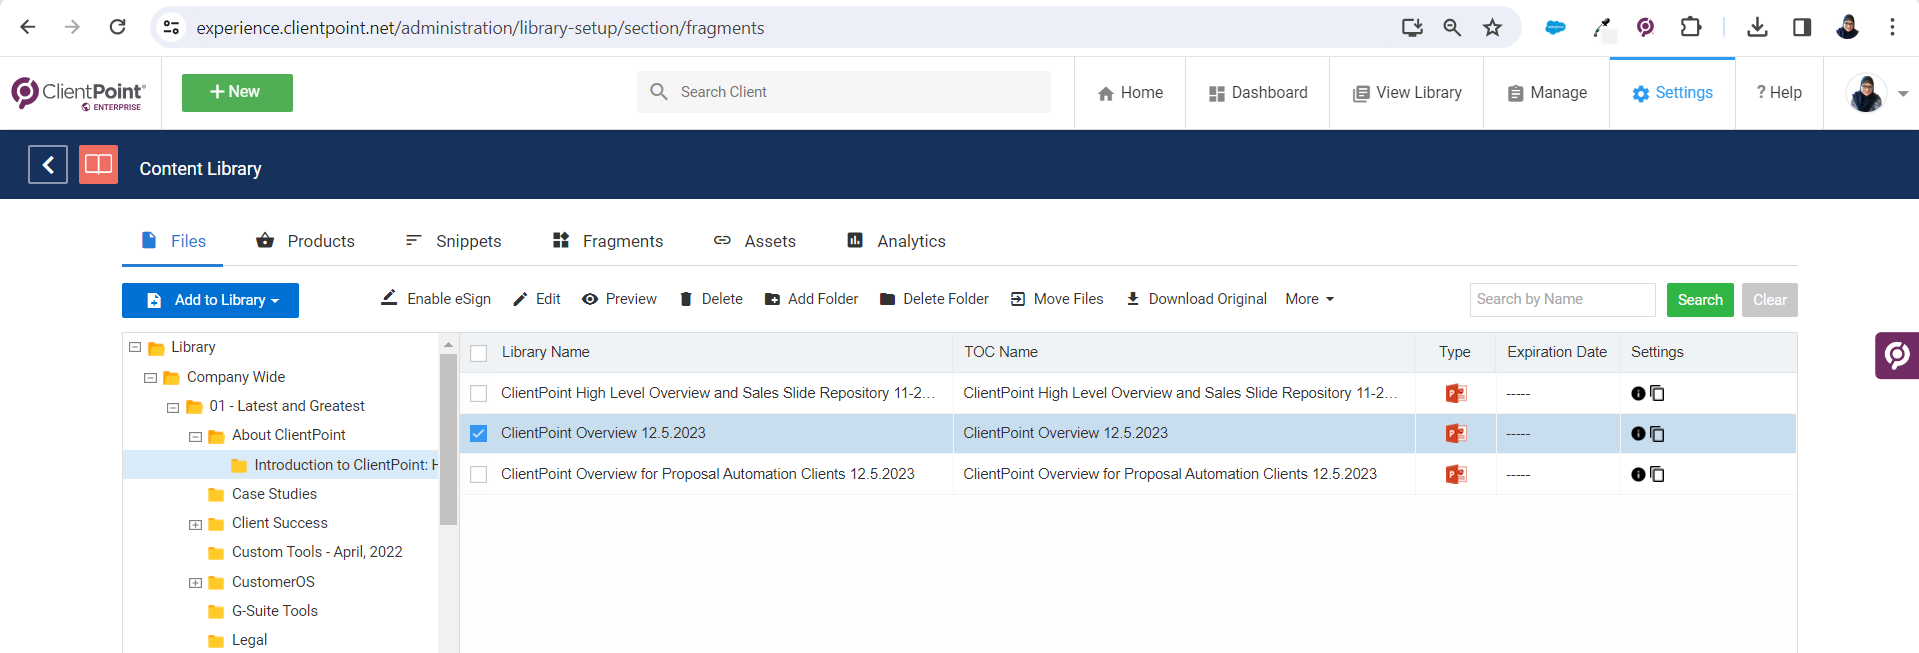Viewport: 1919px width, 653px height.
Task: Check the Proposal Automation Clients row checkbox
Action: (479, 475)
